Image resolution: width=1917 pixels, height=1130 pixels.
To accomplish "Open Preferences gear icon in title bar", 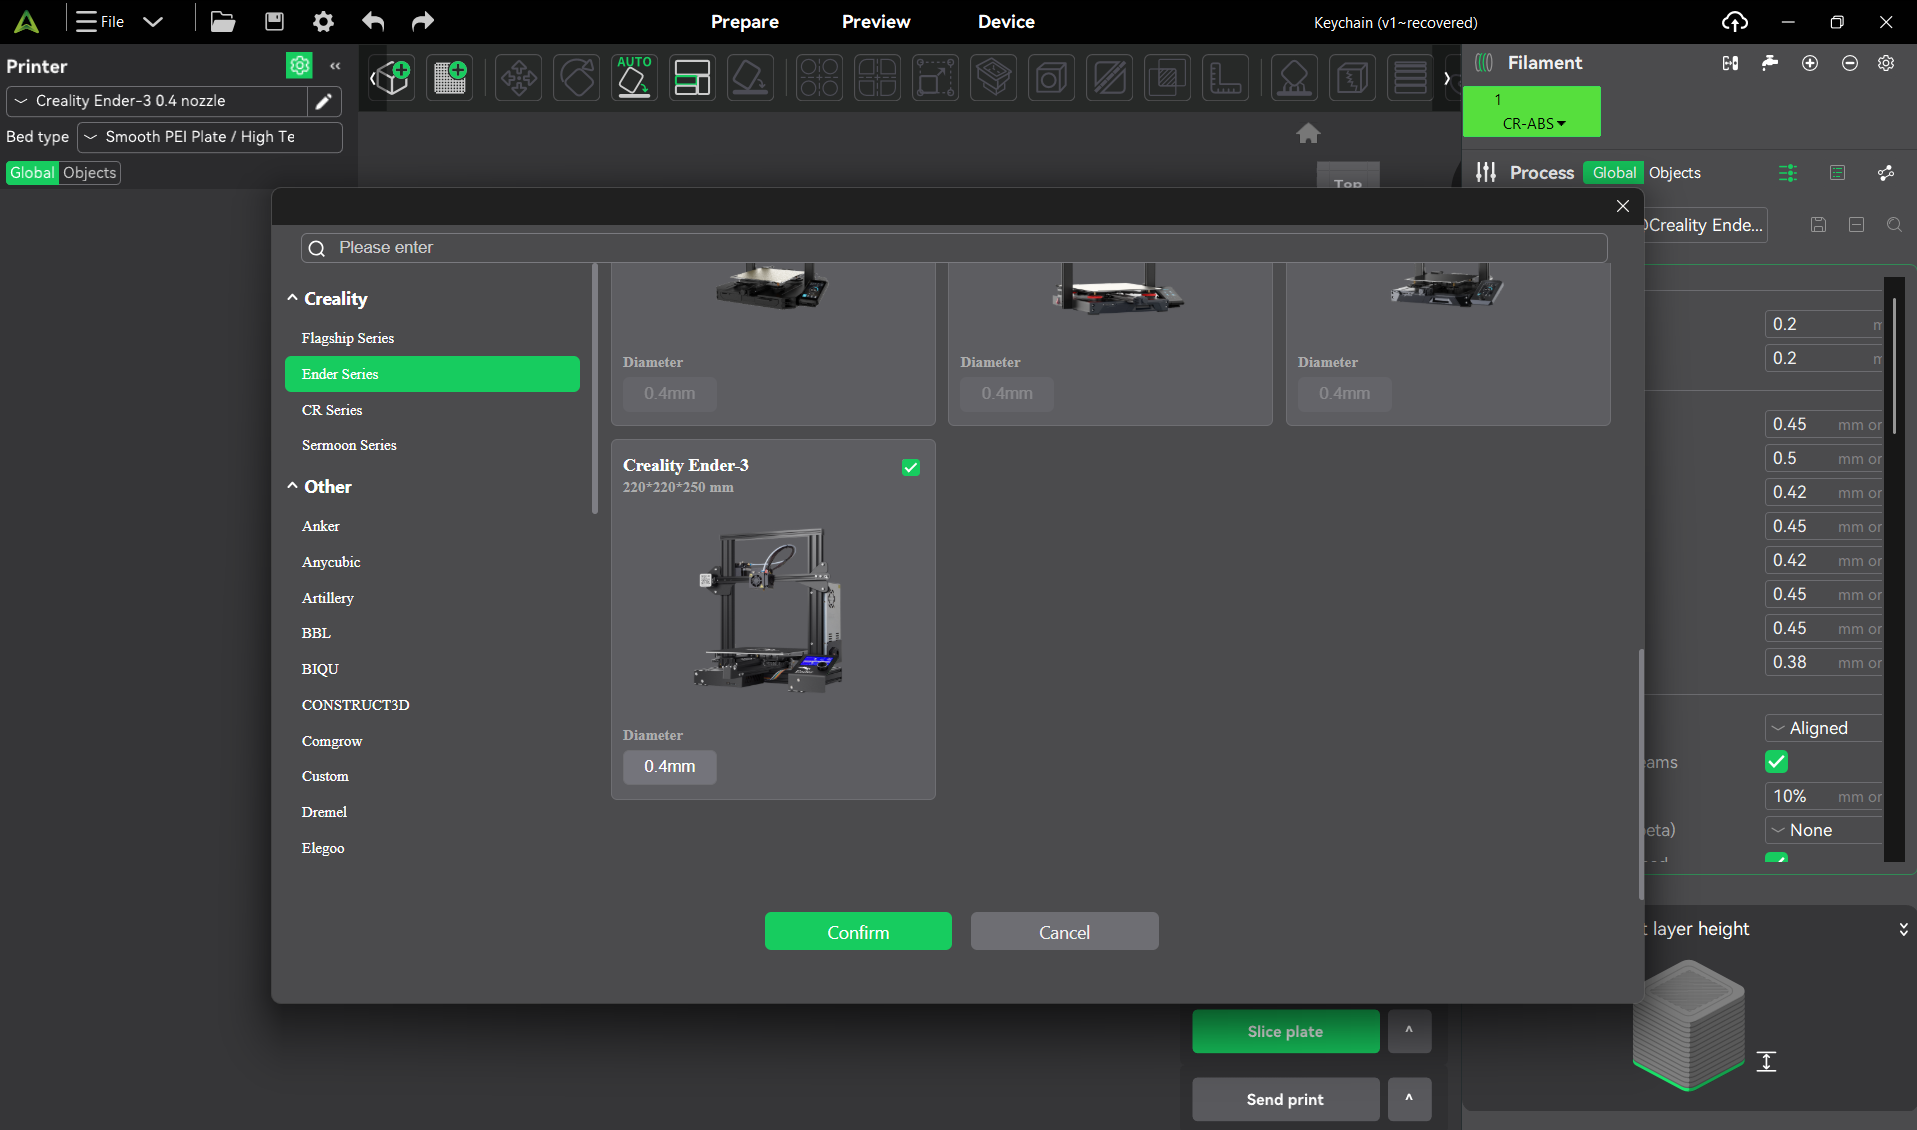I will tap(323, 21).
